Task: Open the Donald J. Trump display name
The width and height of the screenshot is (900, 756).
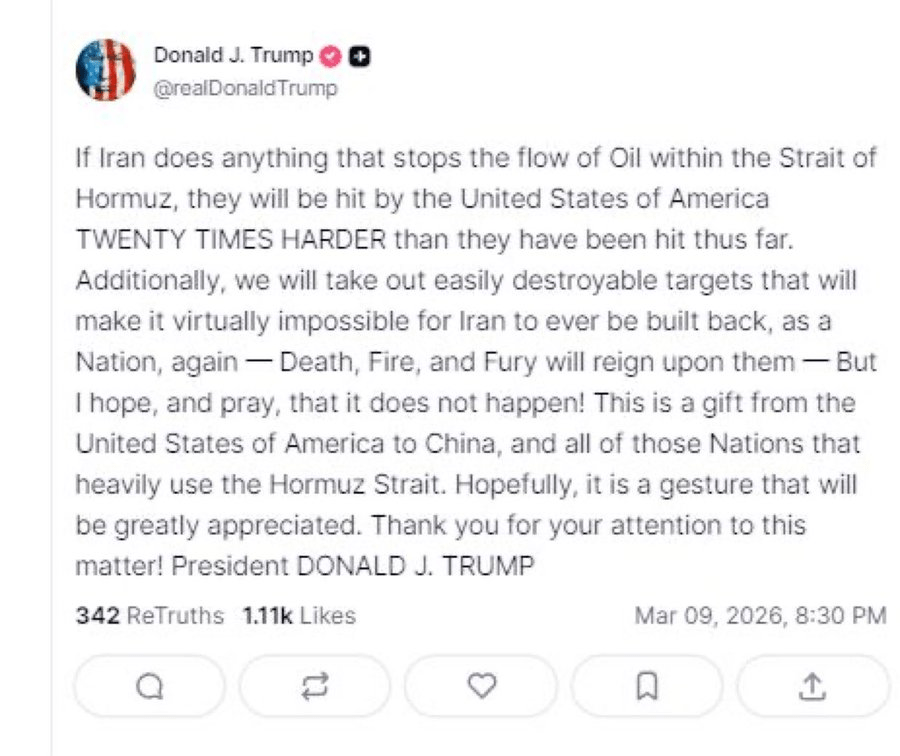Action: 233,56
